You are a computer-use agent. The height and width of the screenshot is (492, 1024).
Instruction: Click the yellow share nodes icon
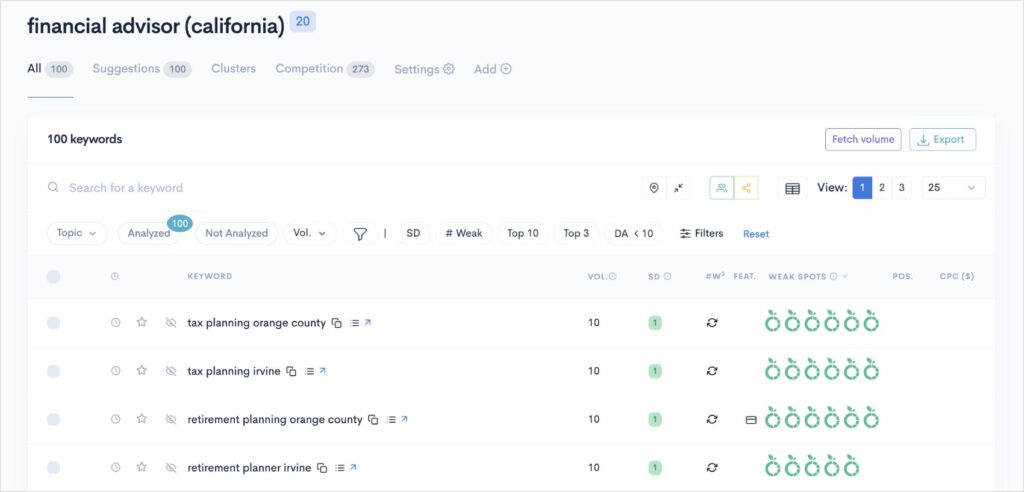click(746, 188)
